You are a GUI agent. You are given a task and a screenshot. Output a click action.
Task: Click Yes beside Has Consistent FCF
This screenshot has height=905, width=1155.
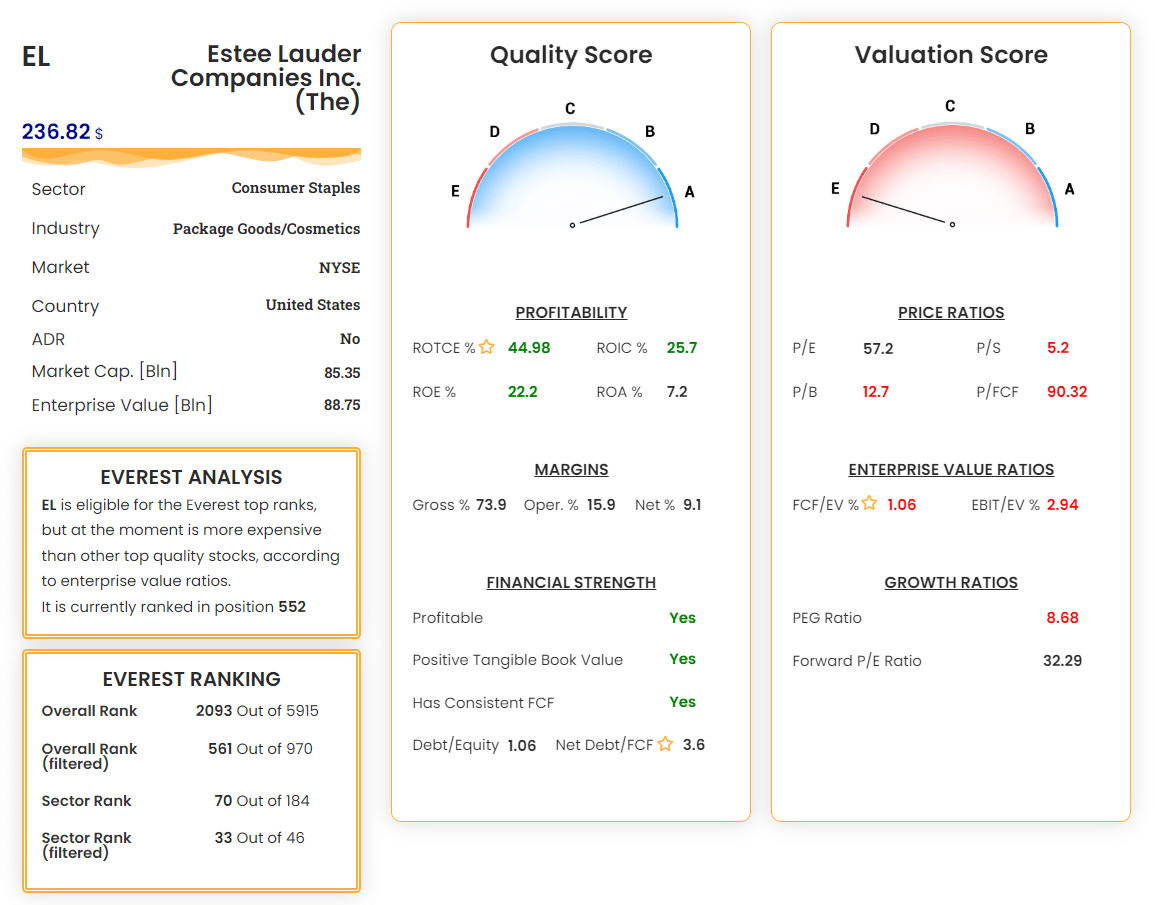(x=682, y=702)
